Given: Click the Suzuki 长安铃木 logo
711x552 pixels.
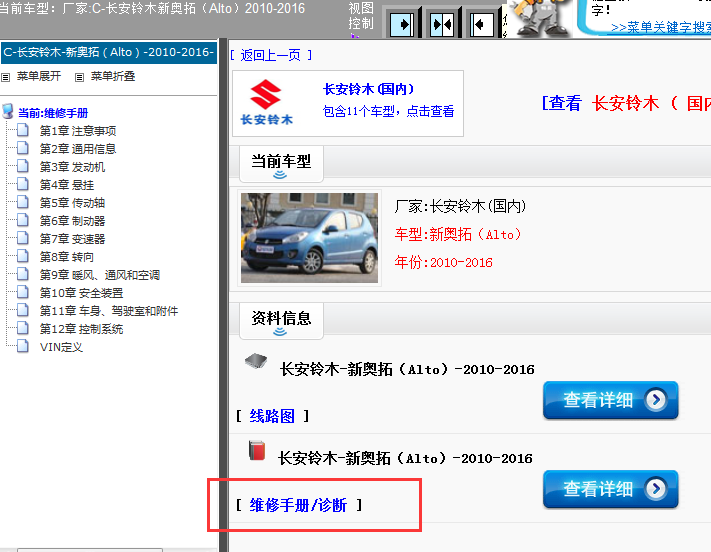Looking at the screenshot, I should coord(266,103).
